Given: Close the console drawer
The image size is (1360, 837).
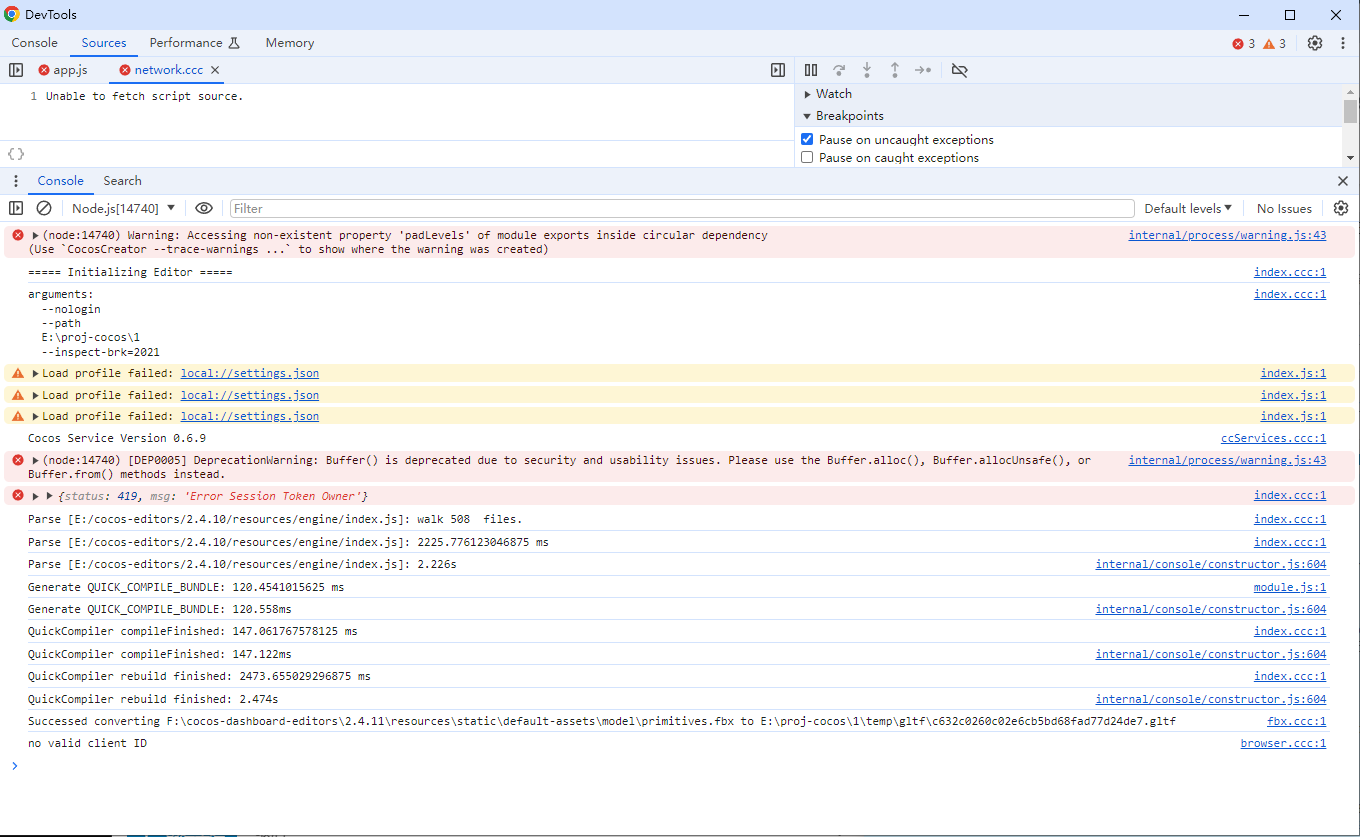Looking at the screenshot, I should 1343,181.
